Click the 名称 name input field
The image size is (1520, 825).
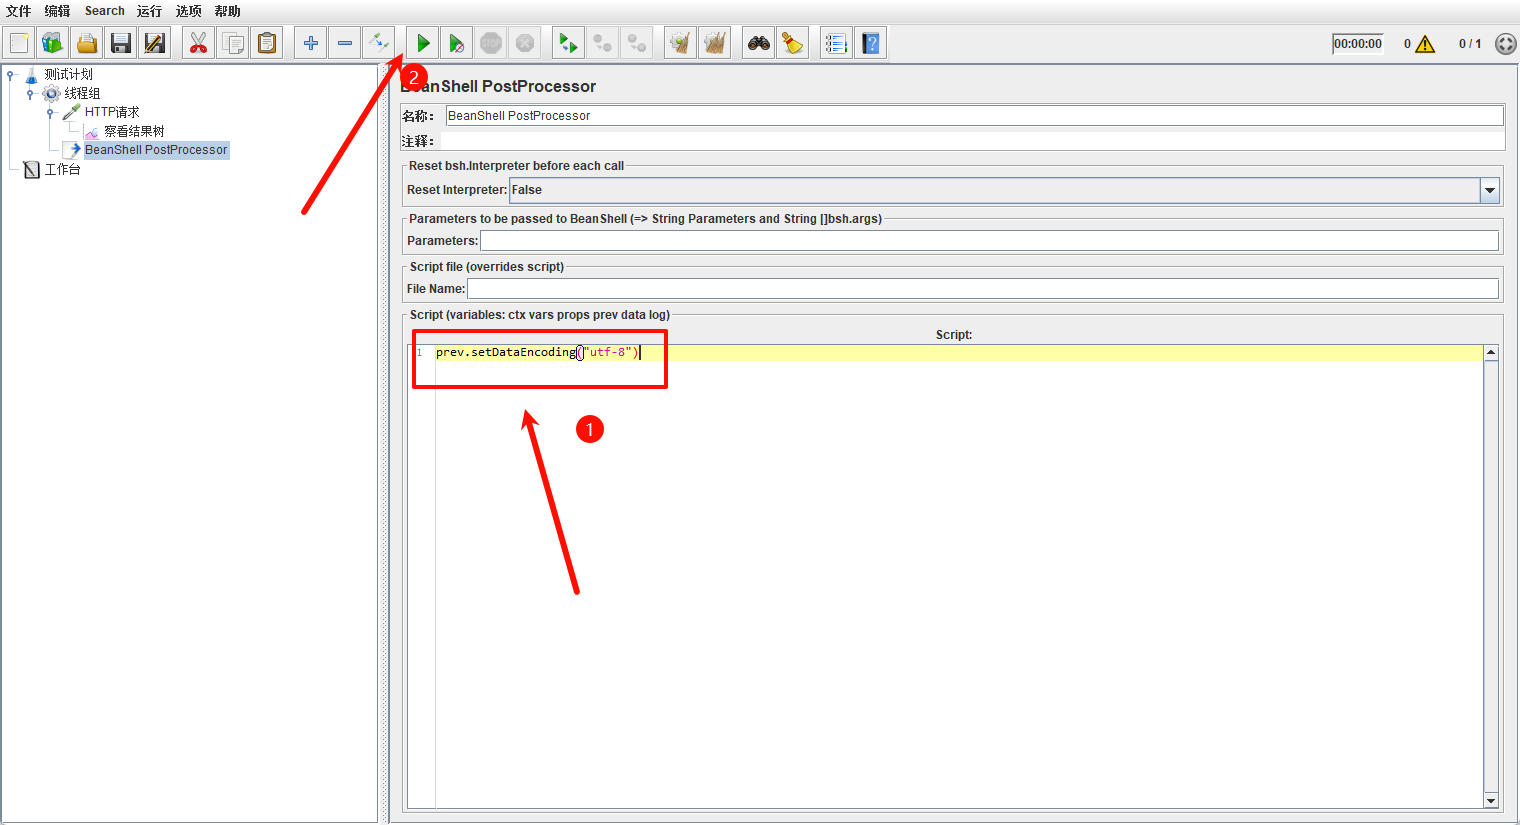pos(974,116)
